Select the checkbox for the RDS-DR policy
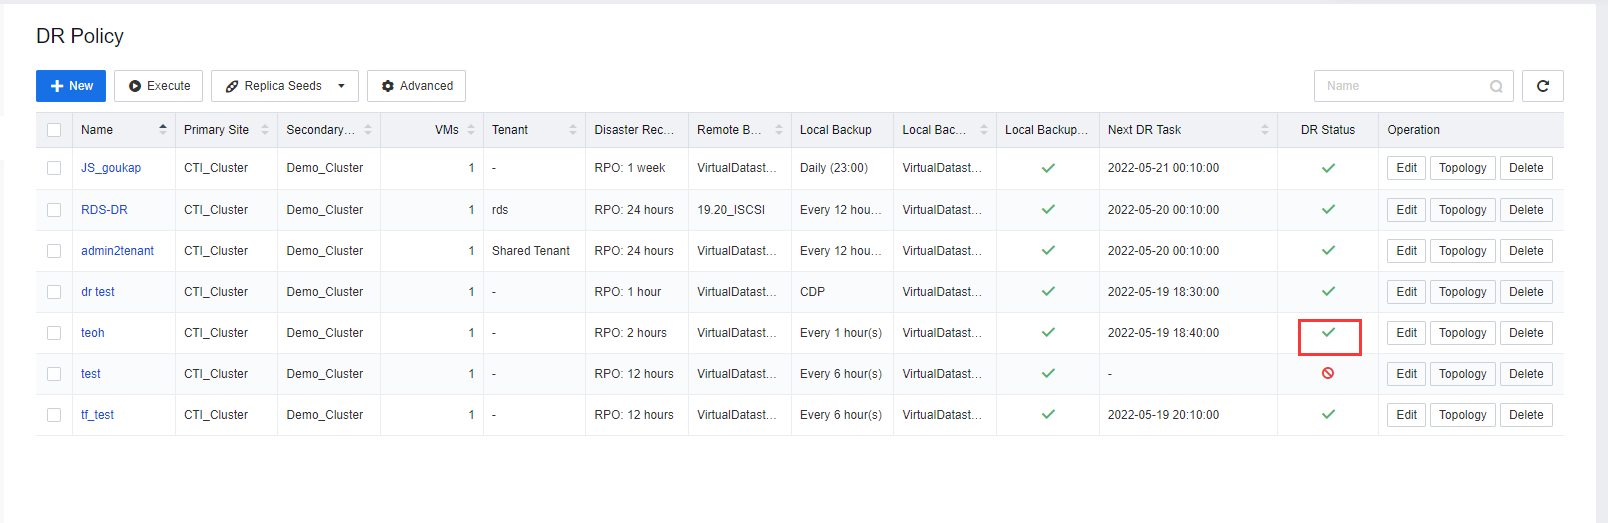The width and height of the screenshot is (1608, 523). (x=54, y=210)
